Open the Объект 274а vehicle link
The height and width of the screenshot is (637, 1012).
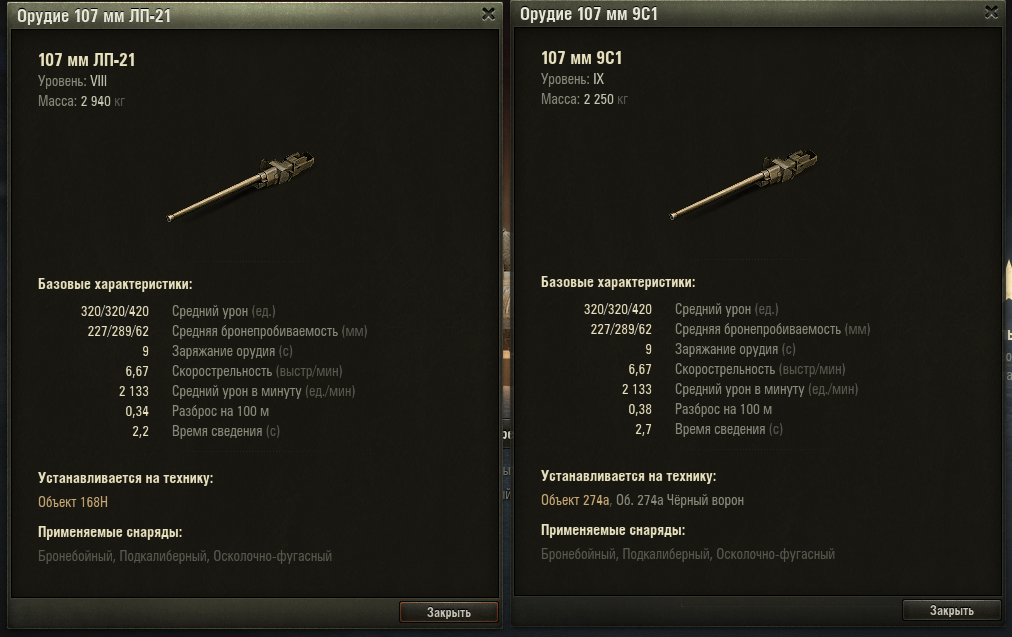tap(575, 500)
